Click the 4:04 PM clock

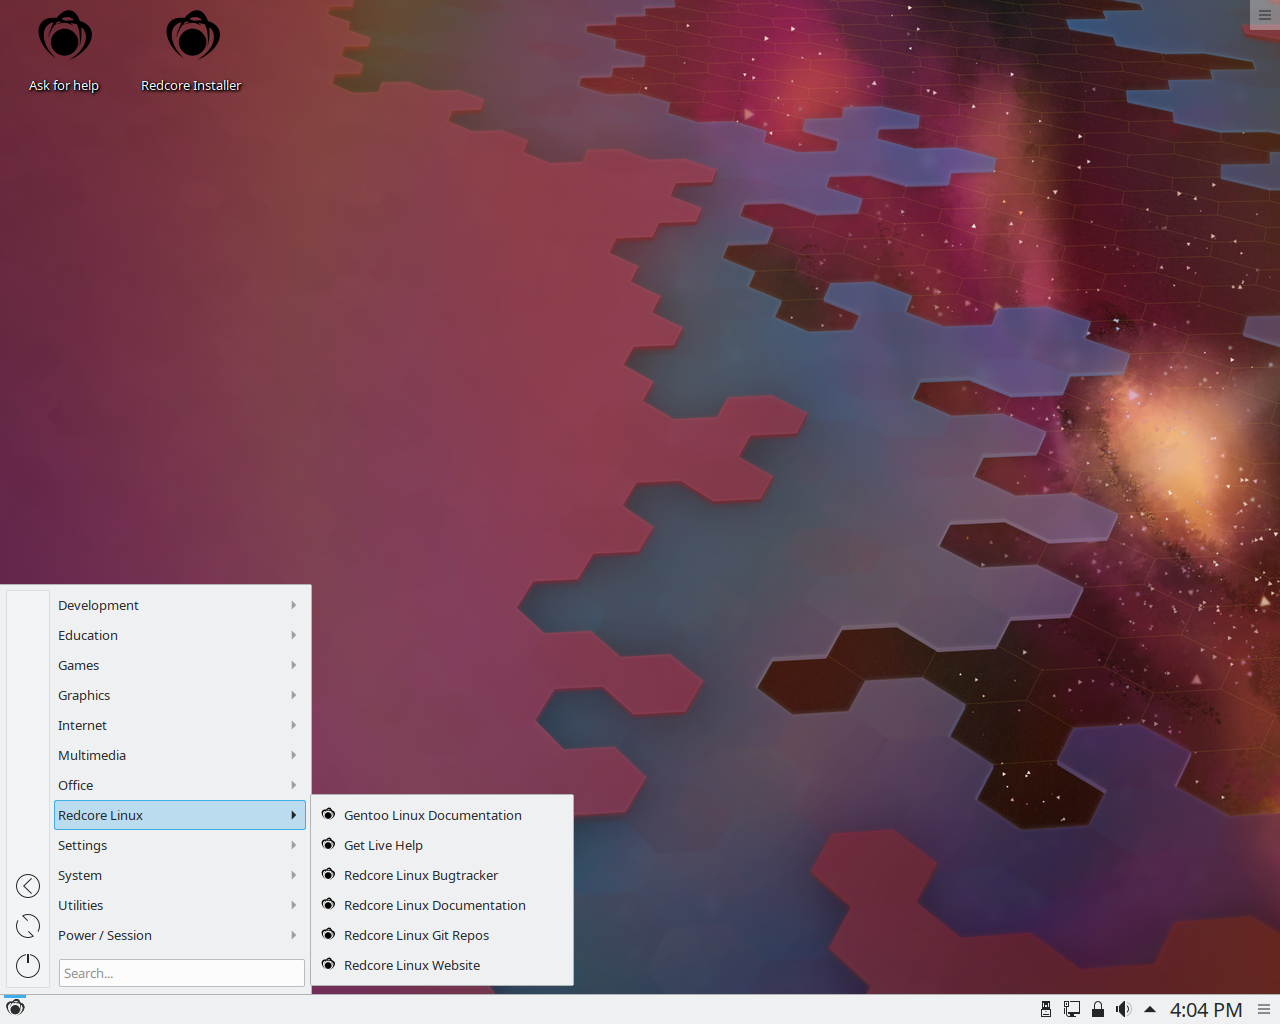pos(1206,1010)
